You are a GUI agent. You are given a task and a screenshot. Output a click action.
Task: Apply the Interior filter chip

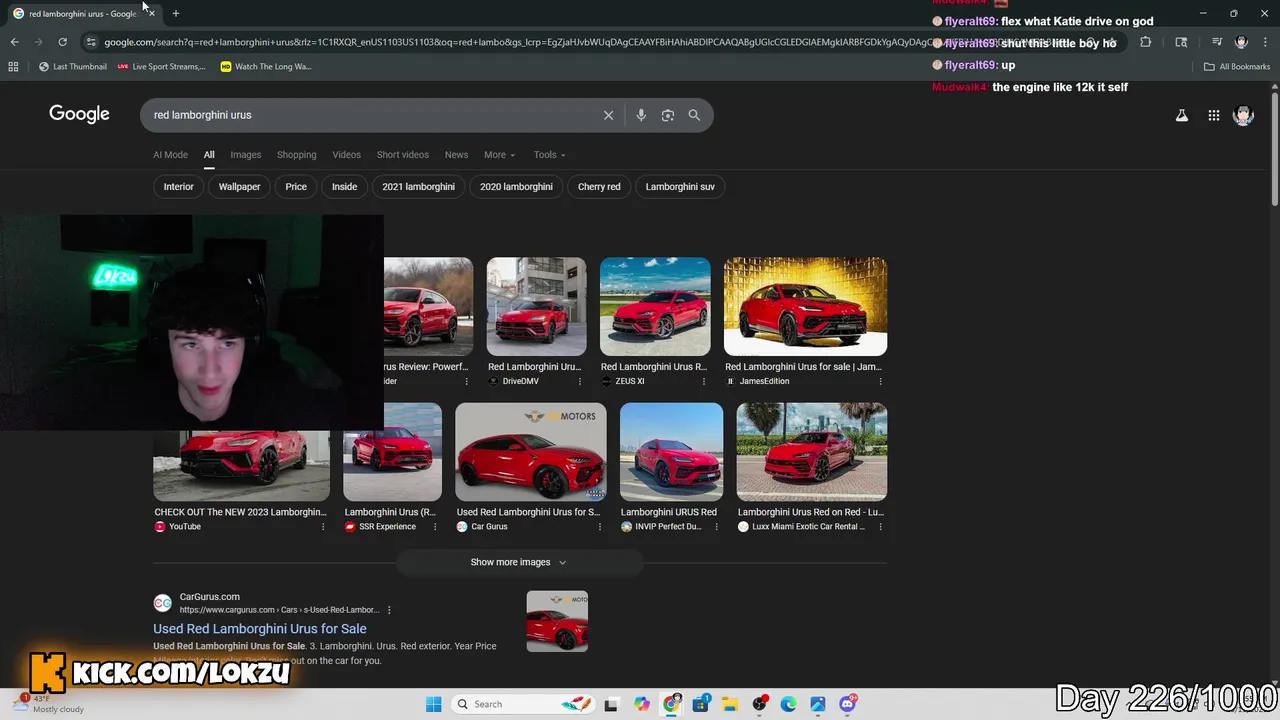tap(178, 187)
